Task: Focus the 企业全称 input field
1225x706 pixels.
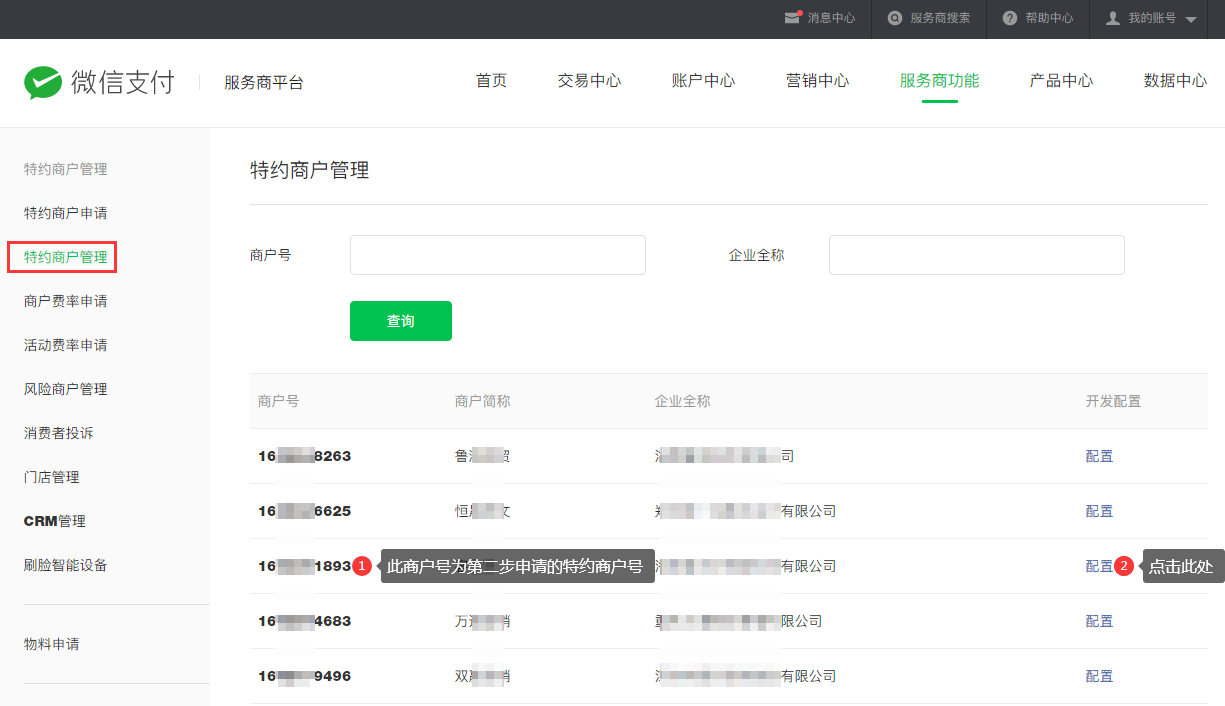Action: coord(977,255)
